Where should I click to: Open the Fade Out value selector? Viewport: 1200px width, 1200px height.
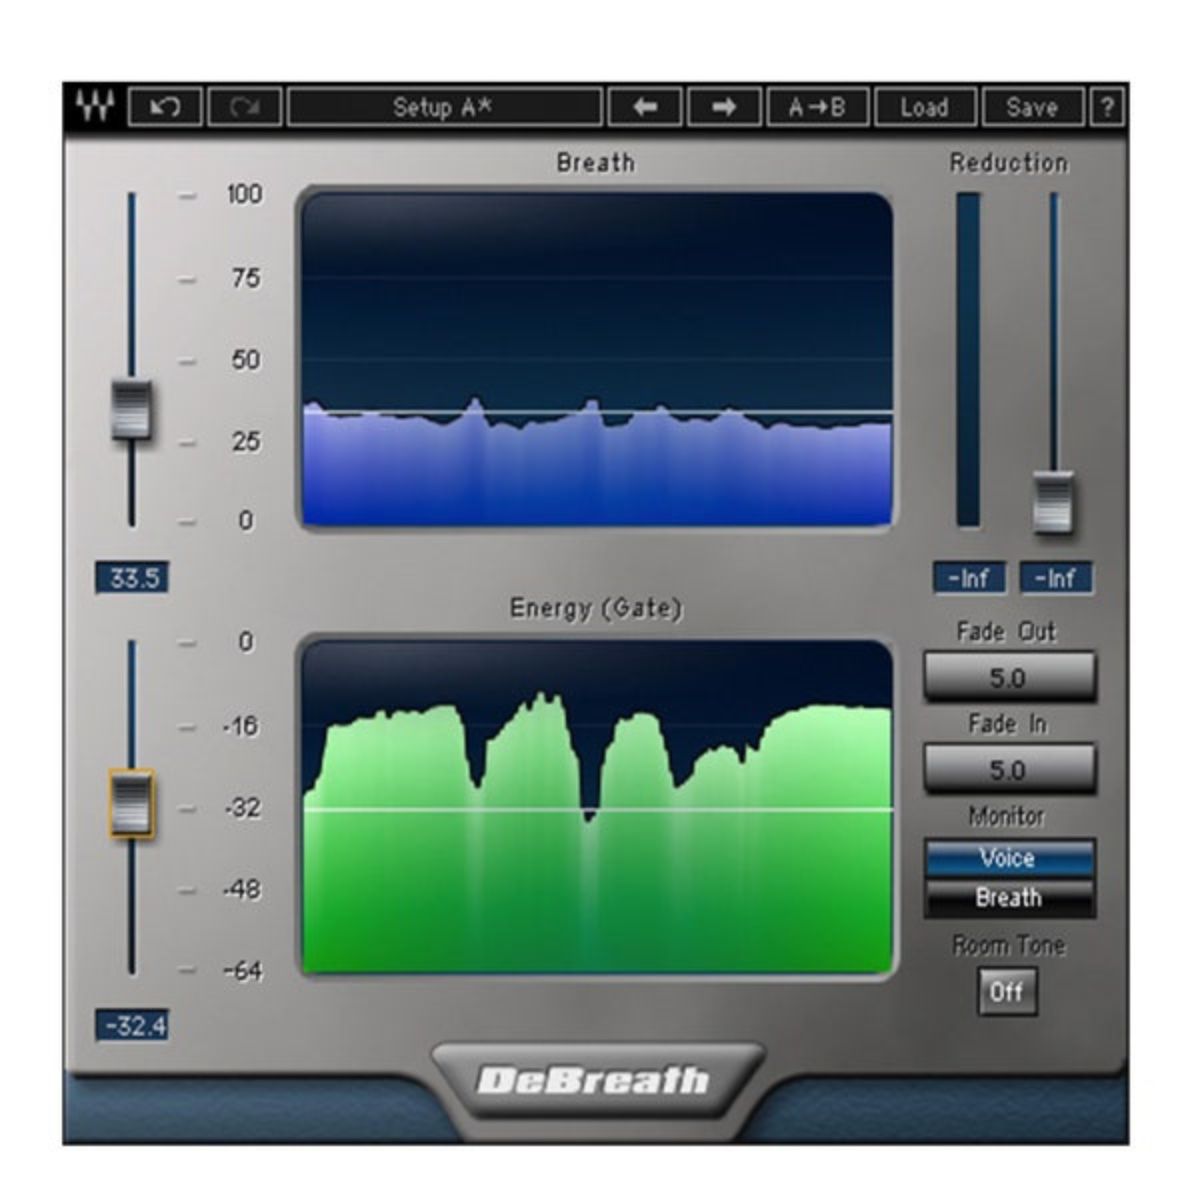coord(1009,674)
